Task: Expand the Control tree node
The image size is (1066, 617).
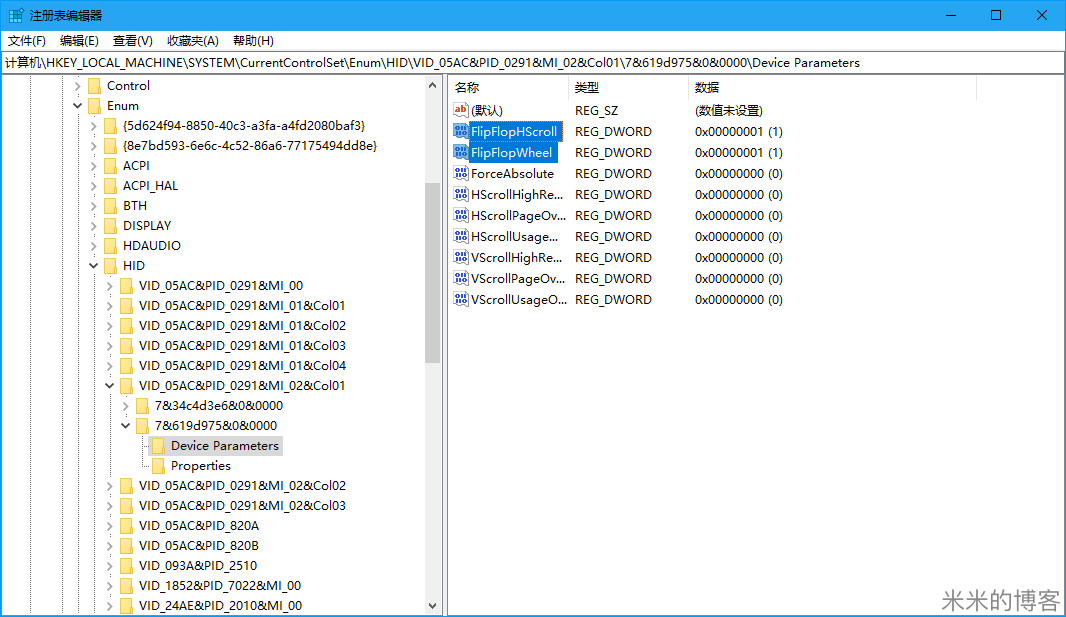Action: pos(77,86)
